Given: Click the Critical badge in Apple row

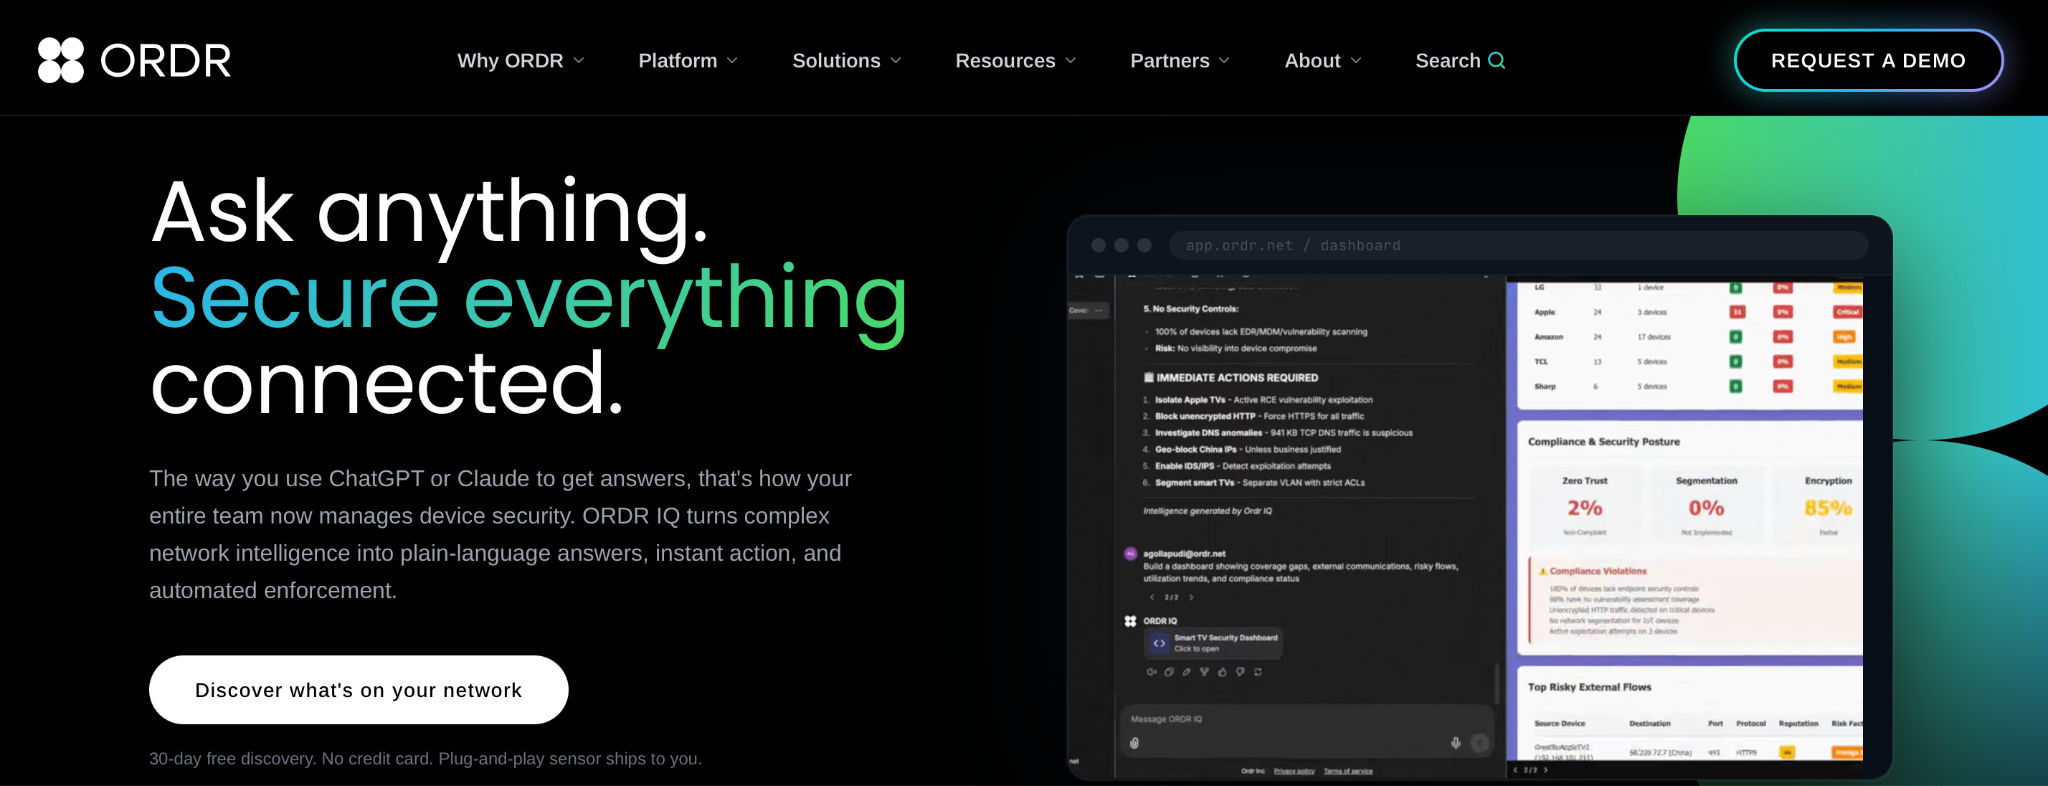Looking at the screenshot, I should [x=1847, y=312].
